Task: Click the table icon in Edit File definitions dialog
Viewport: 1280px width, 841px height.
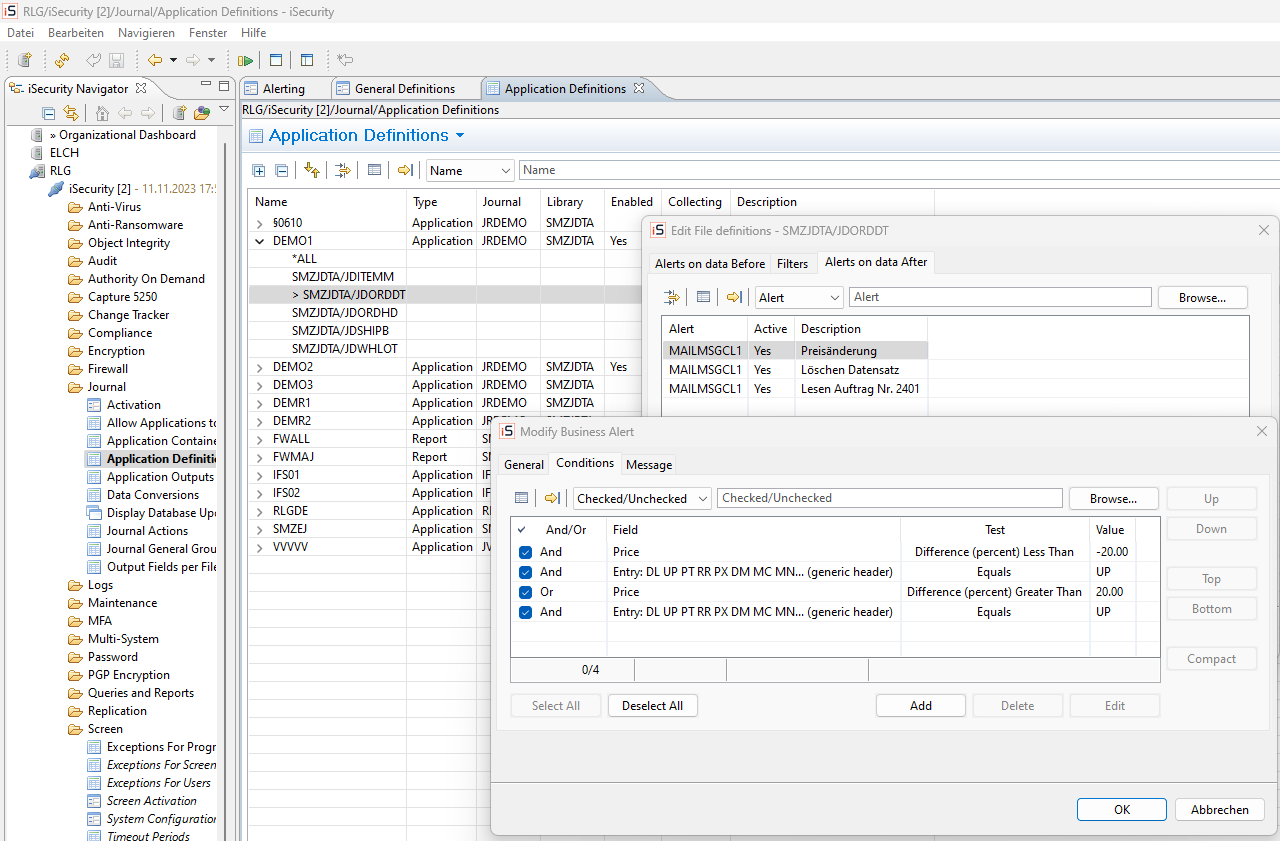Action: pos(703,297)
